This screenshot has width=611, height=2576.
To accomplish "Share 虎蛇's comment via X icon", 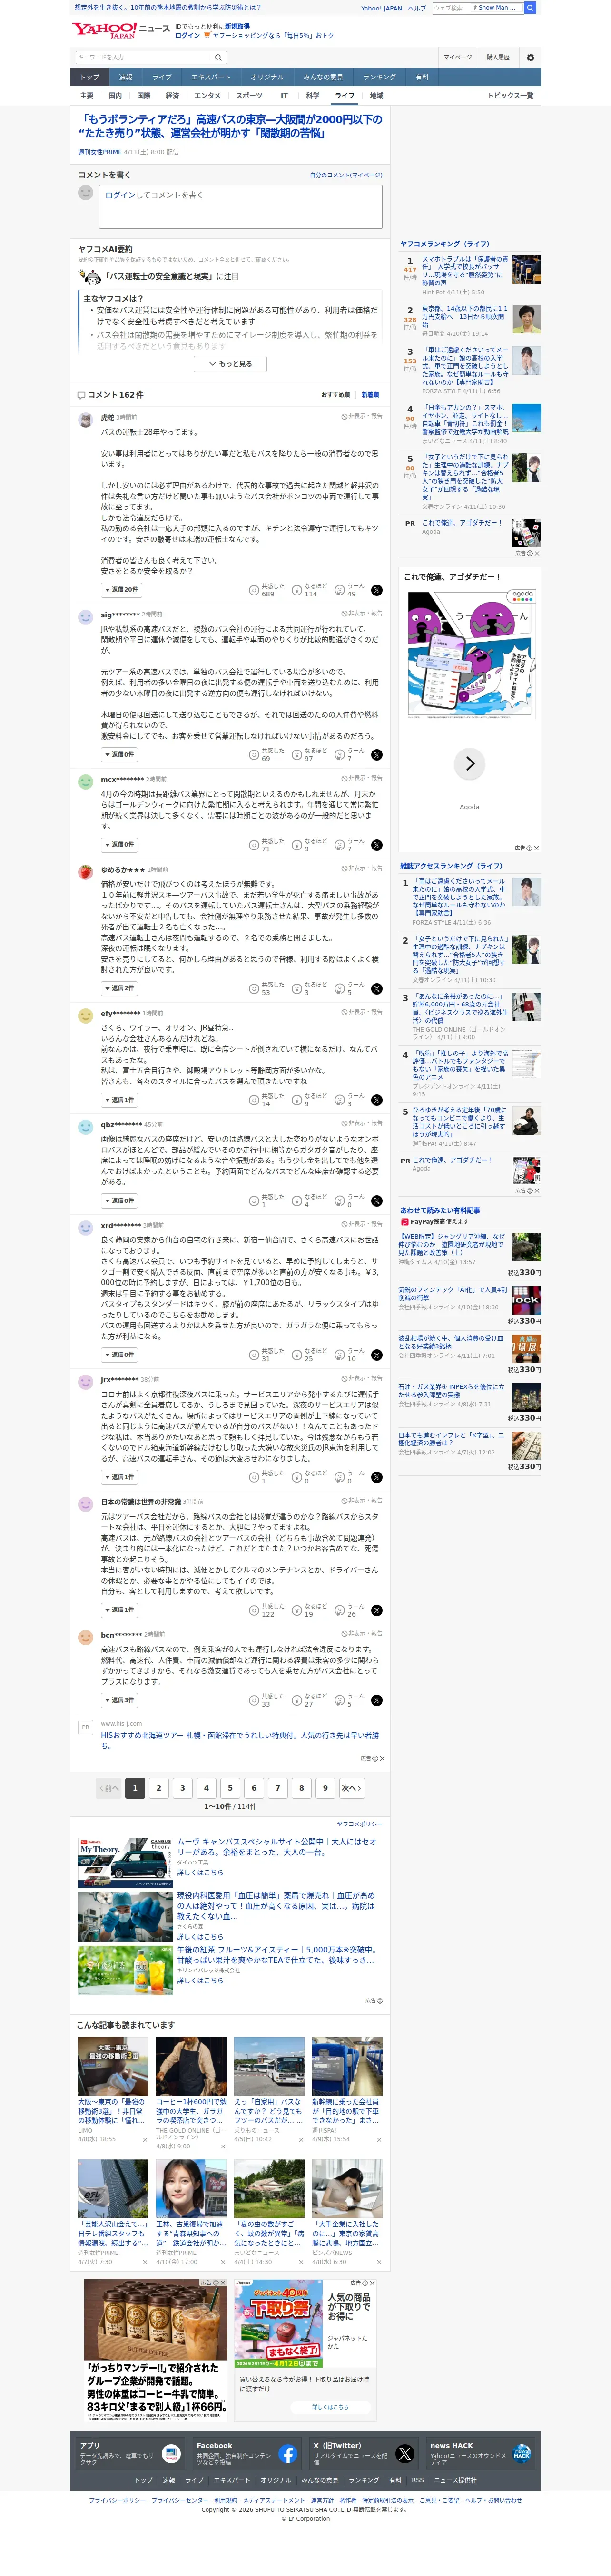I will [376, 590].
